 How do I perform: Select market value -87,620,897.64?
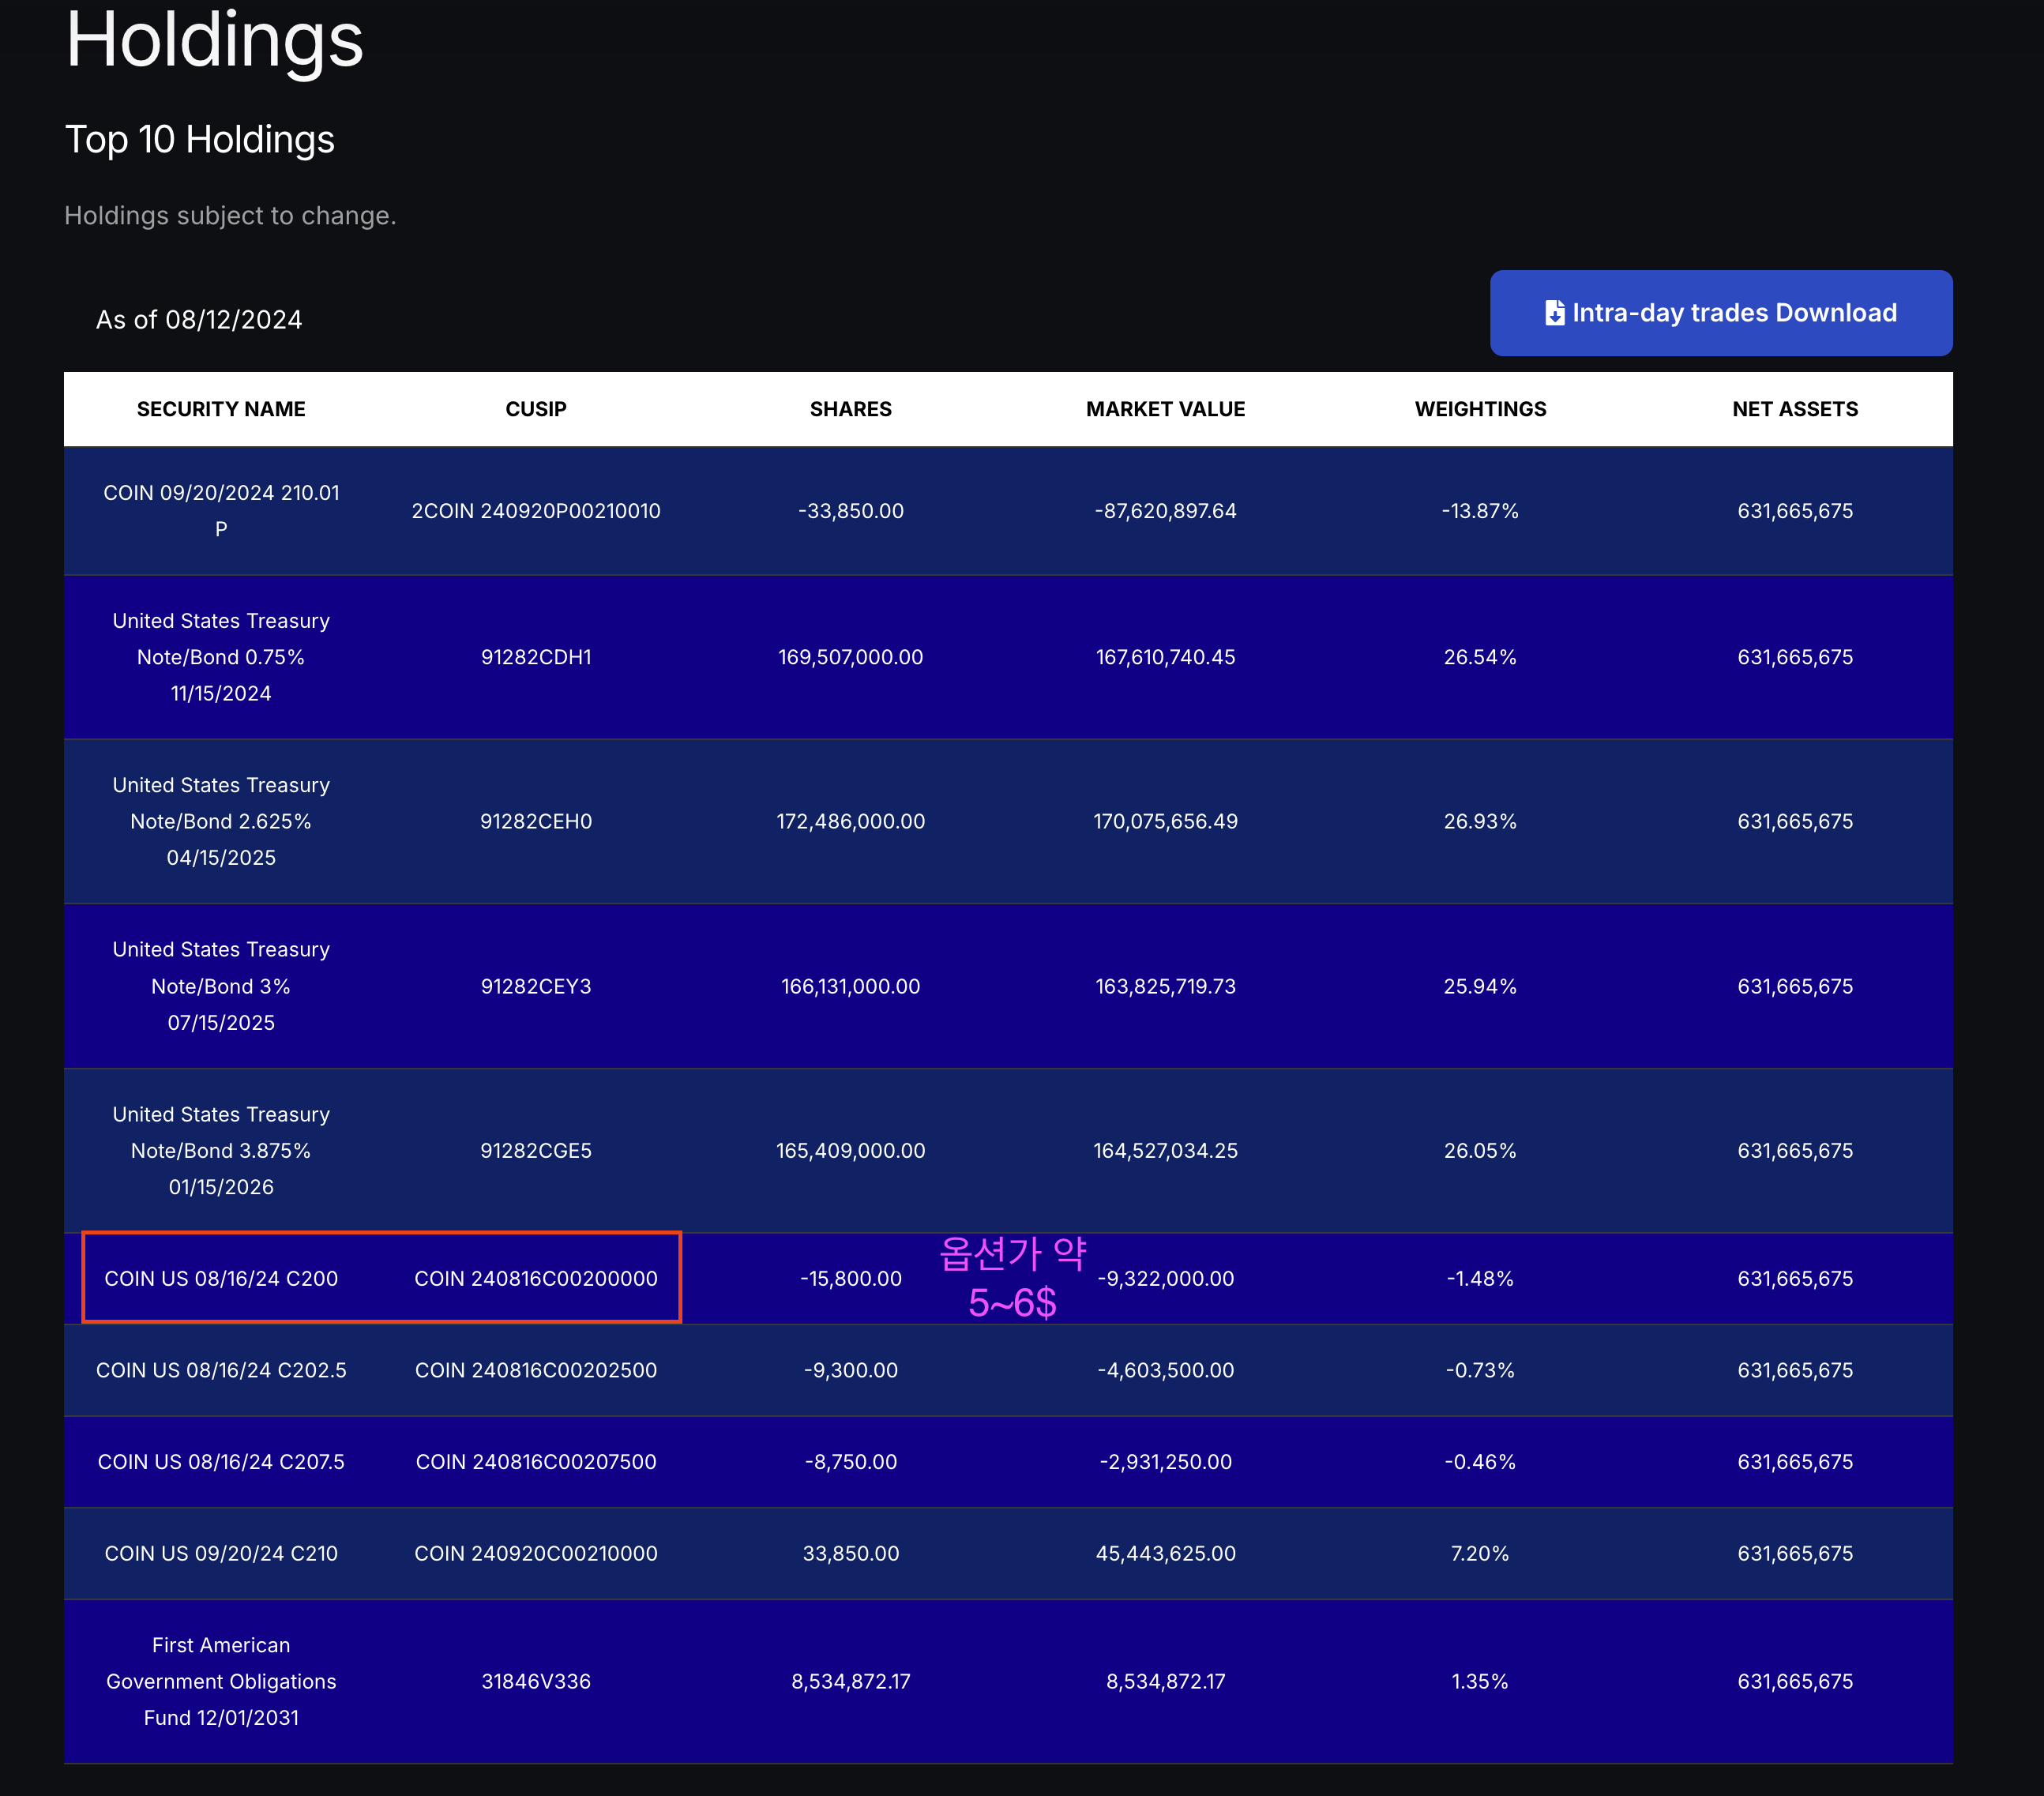(1166, 511)
